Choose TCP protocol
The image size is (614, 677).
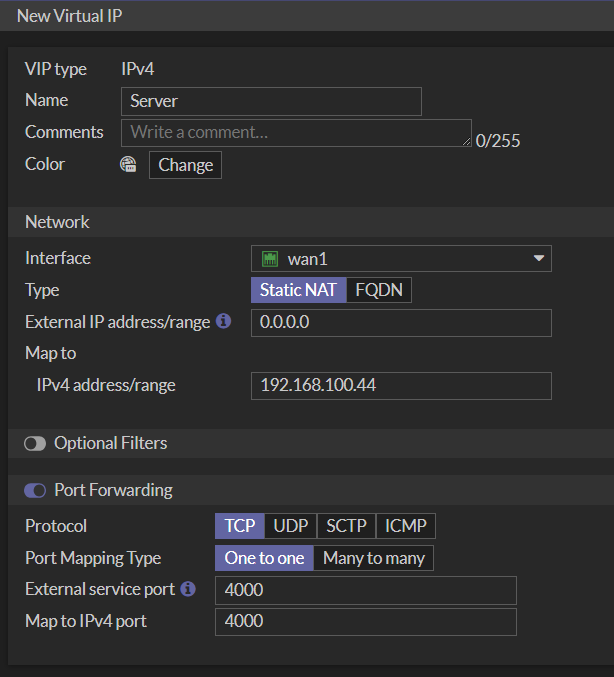pyautogui.click(x=240, y=526)
